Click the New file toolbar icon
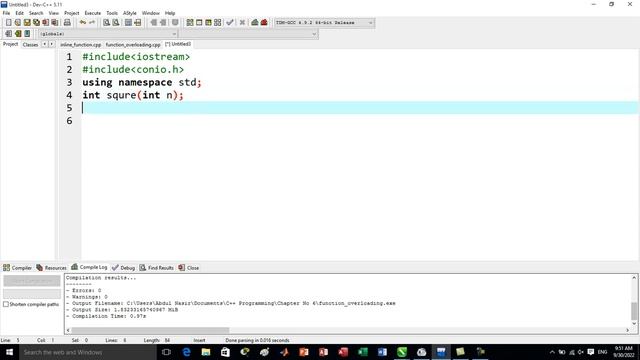Image resolution: width=640 pixels, height=360 pixels. pyautogui.click(x=8, y=23)
